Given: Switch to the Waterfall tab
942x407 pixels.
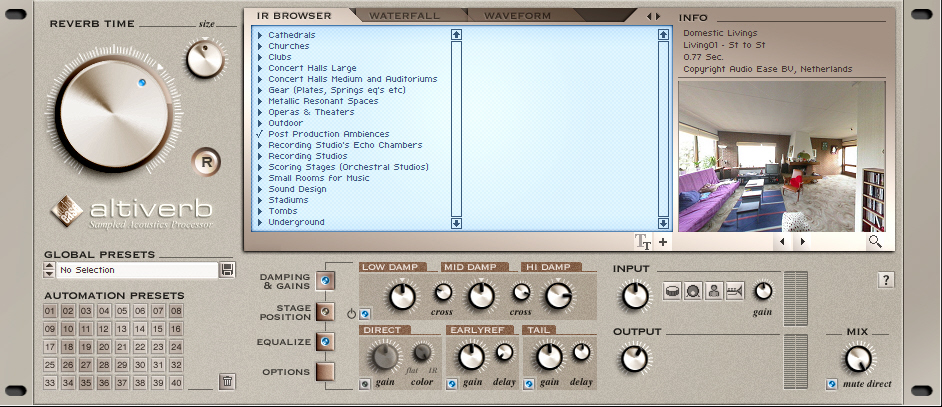Looking at the screenshot, I should tap(404, 16).
